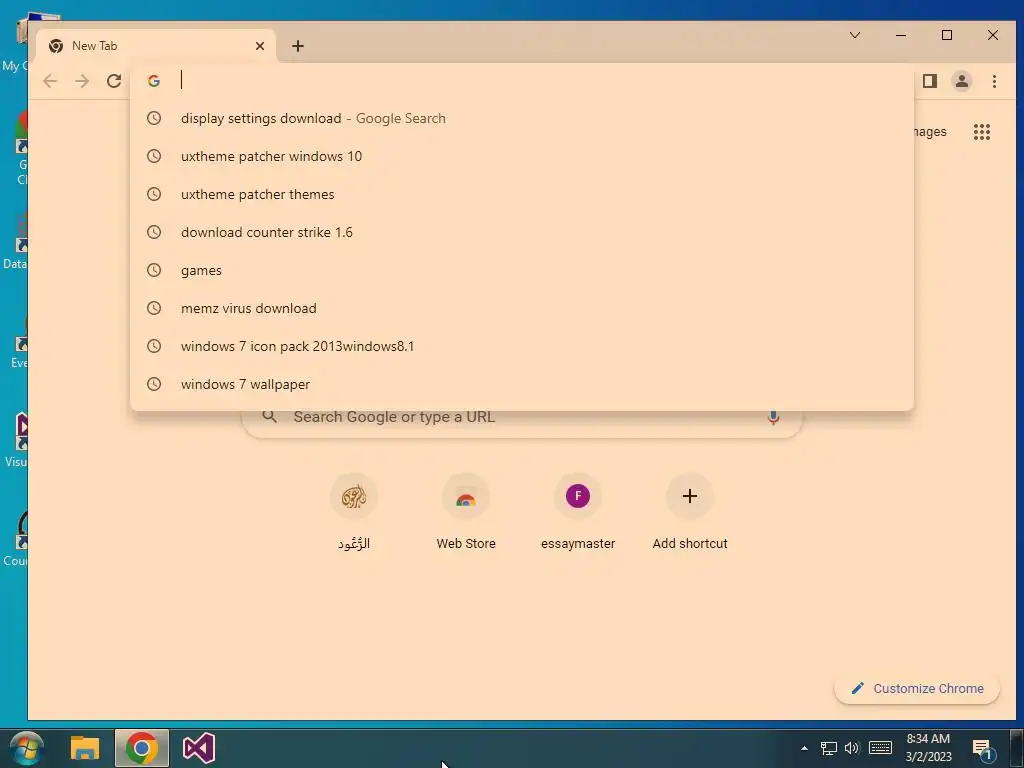Select suggestion games
The height and width of the screenshot is (768, 1024).
click(522, 270)
